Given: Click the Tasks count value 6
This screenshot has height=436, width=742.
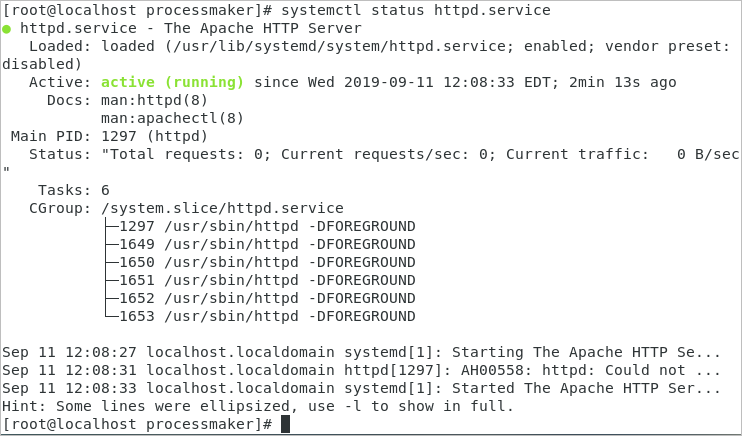Looking at the screenshot, I should [x=105, y=190].
